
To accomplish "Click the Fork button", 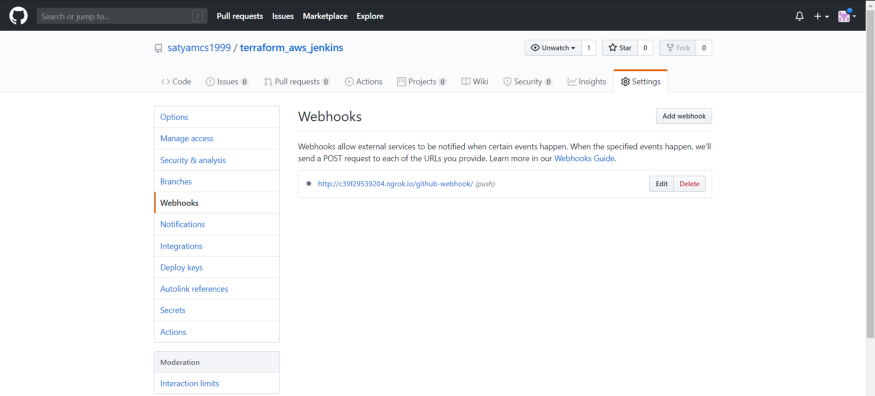I will pyautogui.click(x=677, y=48).
